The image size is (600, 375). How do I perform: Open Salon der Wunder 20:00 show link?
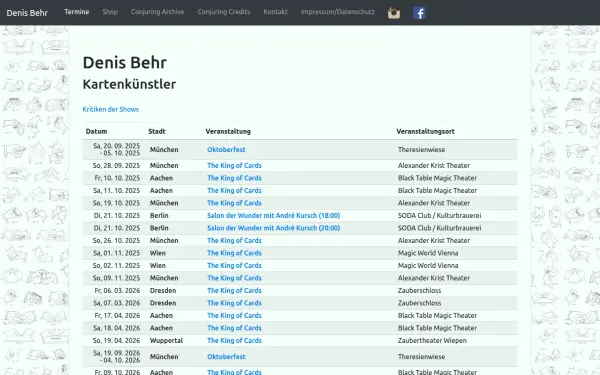[274, 228]
